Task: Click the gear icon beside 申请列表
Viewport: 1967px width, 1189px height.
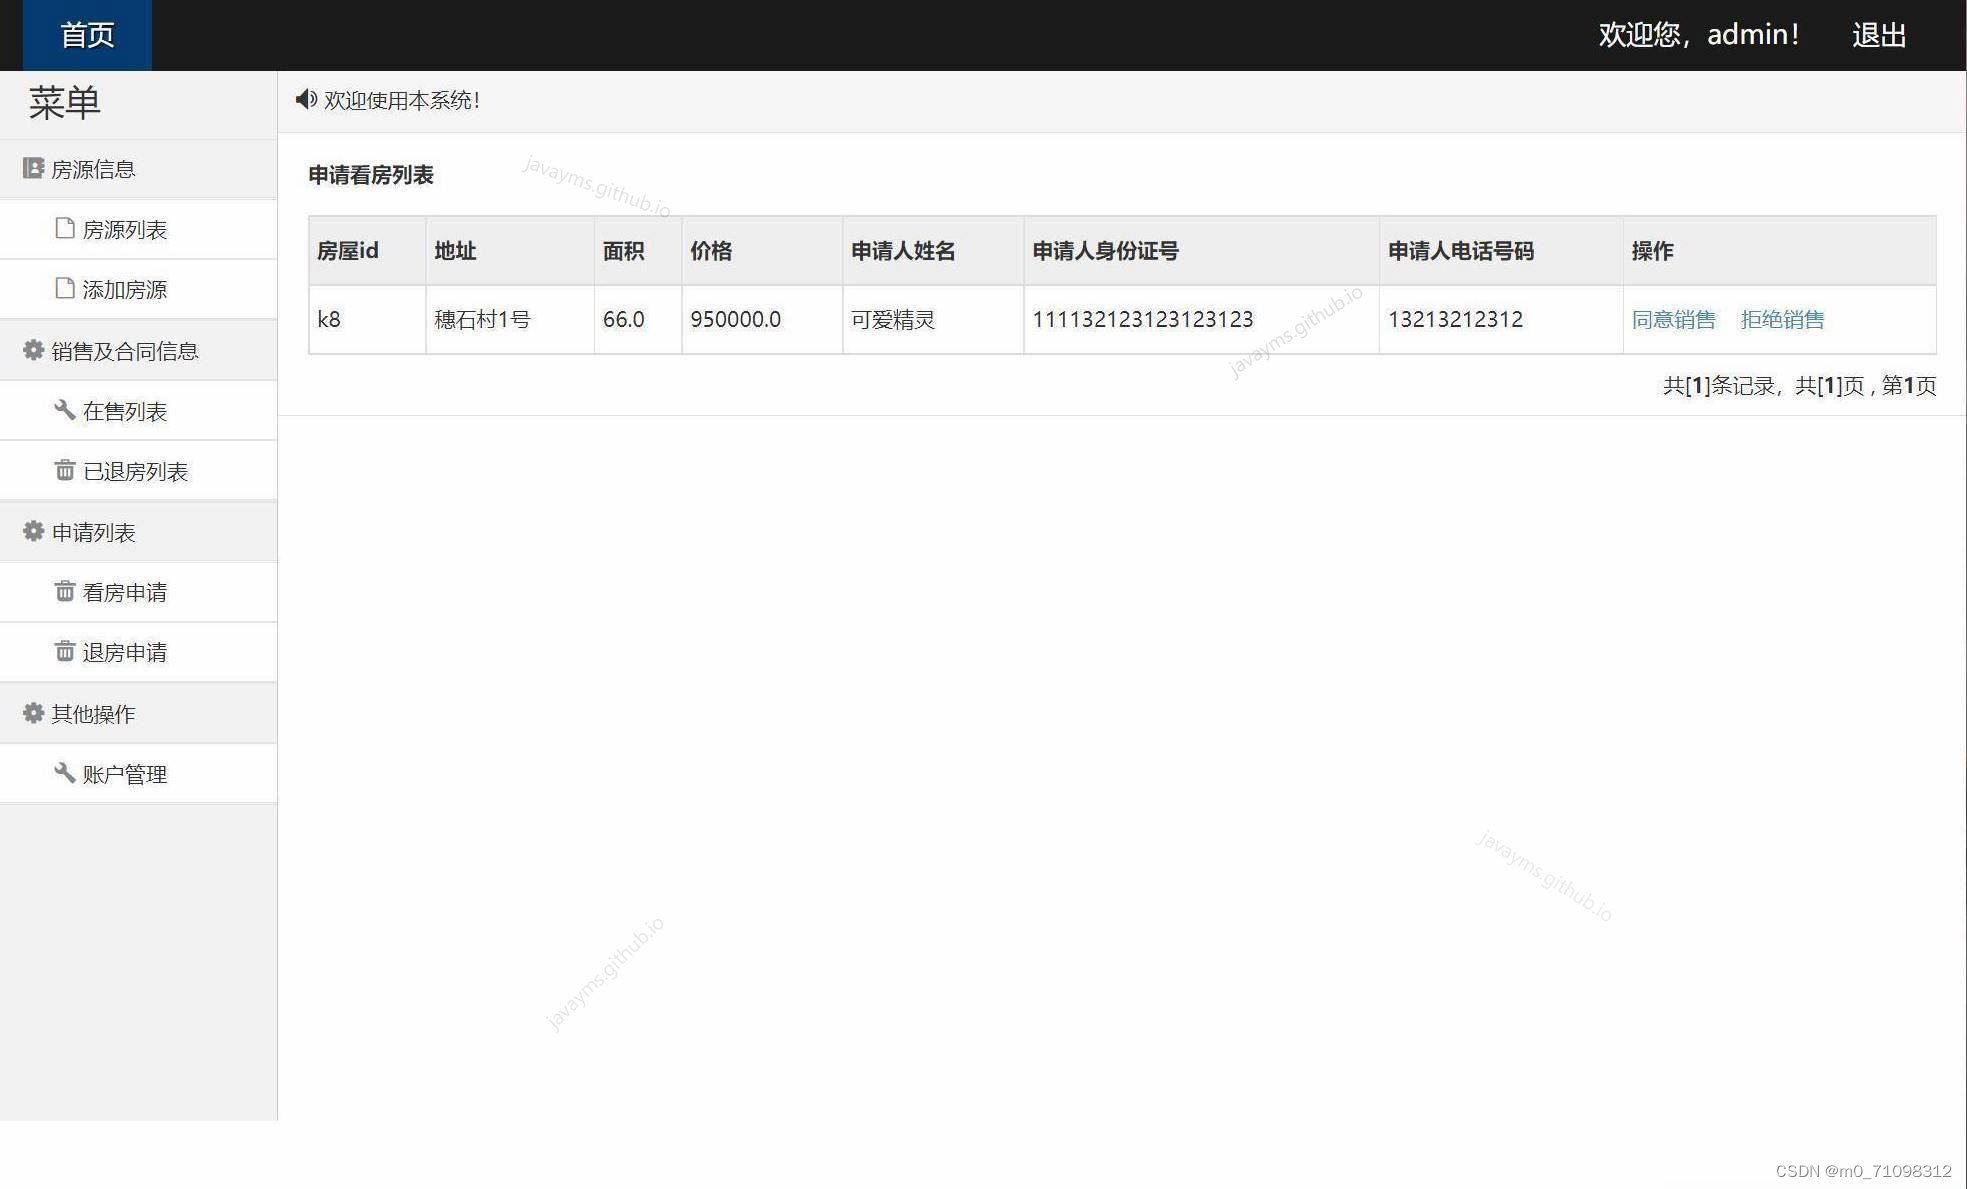Action: click(x=33, y=531)
